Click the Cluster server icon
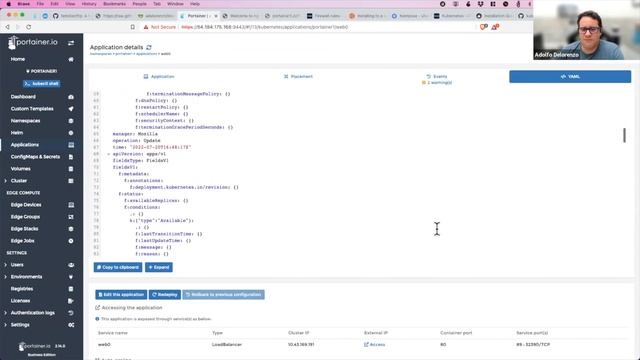This screenshot has width=640, height=360. click(x=71, y=181)
